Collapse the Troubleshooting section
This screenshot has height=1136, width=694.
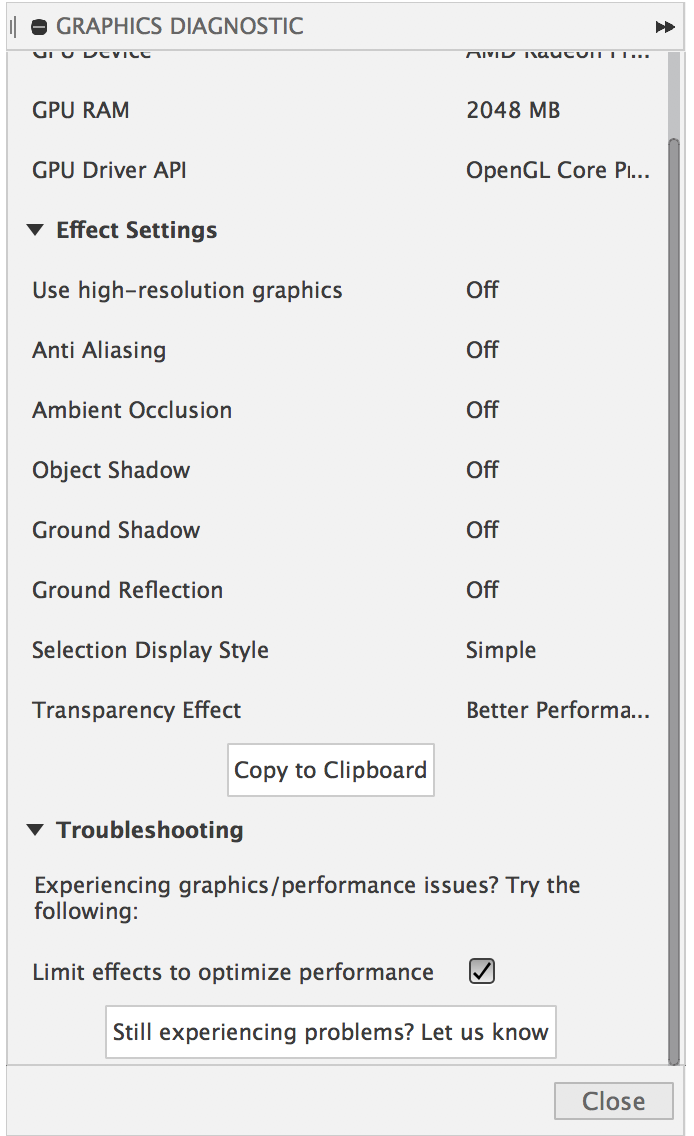click(x=35, y=829)
